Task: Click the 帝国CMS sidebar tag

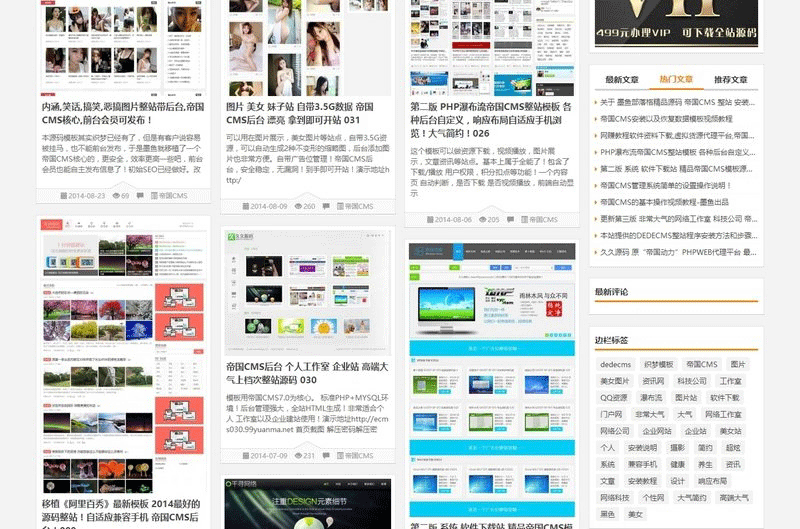Action: click(x=702, y=364)
